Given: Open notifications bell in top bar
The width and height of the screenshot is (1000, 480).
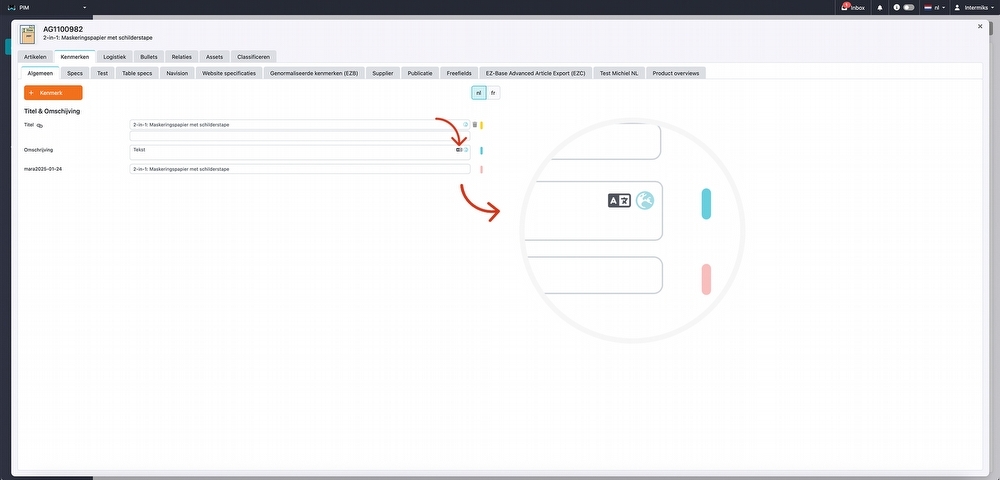Looking at the screenshot, I should click(x=880, y=7).
